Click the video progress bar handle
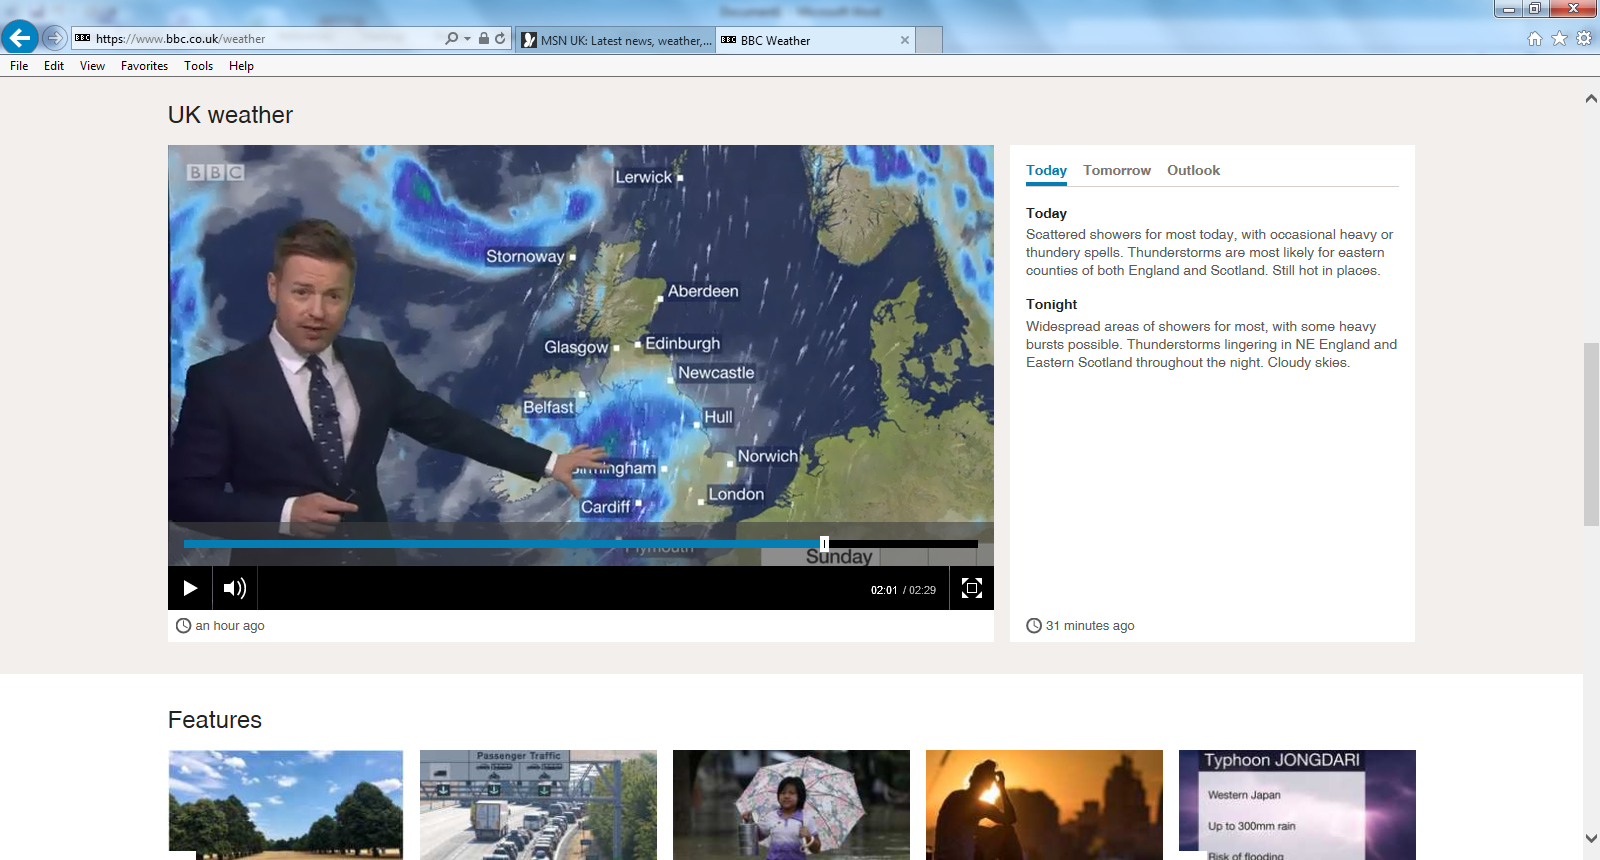 point(824,544)
